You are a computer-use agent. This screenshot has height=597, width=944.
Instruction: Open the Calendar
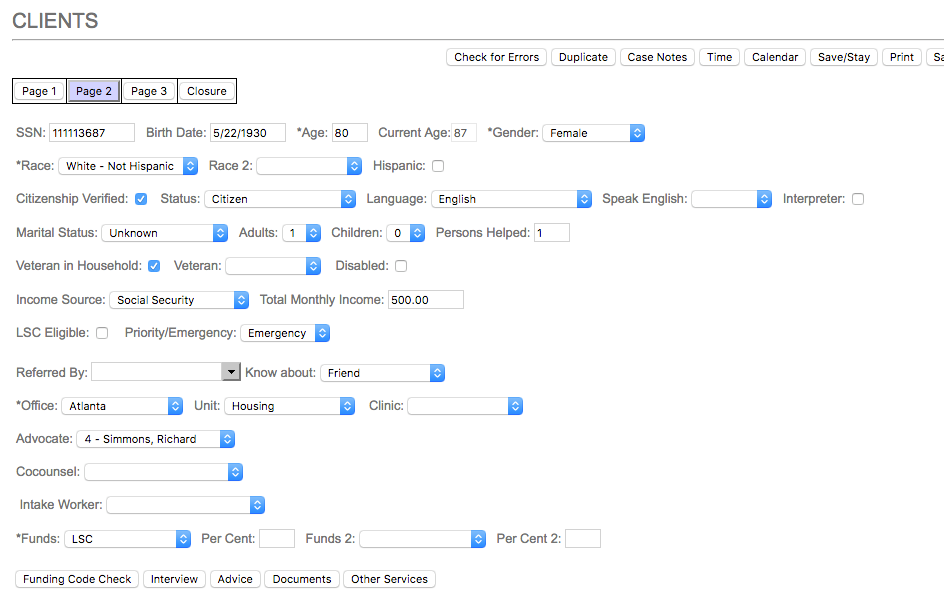tap(775, 57)
